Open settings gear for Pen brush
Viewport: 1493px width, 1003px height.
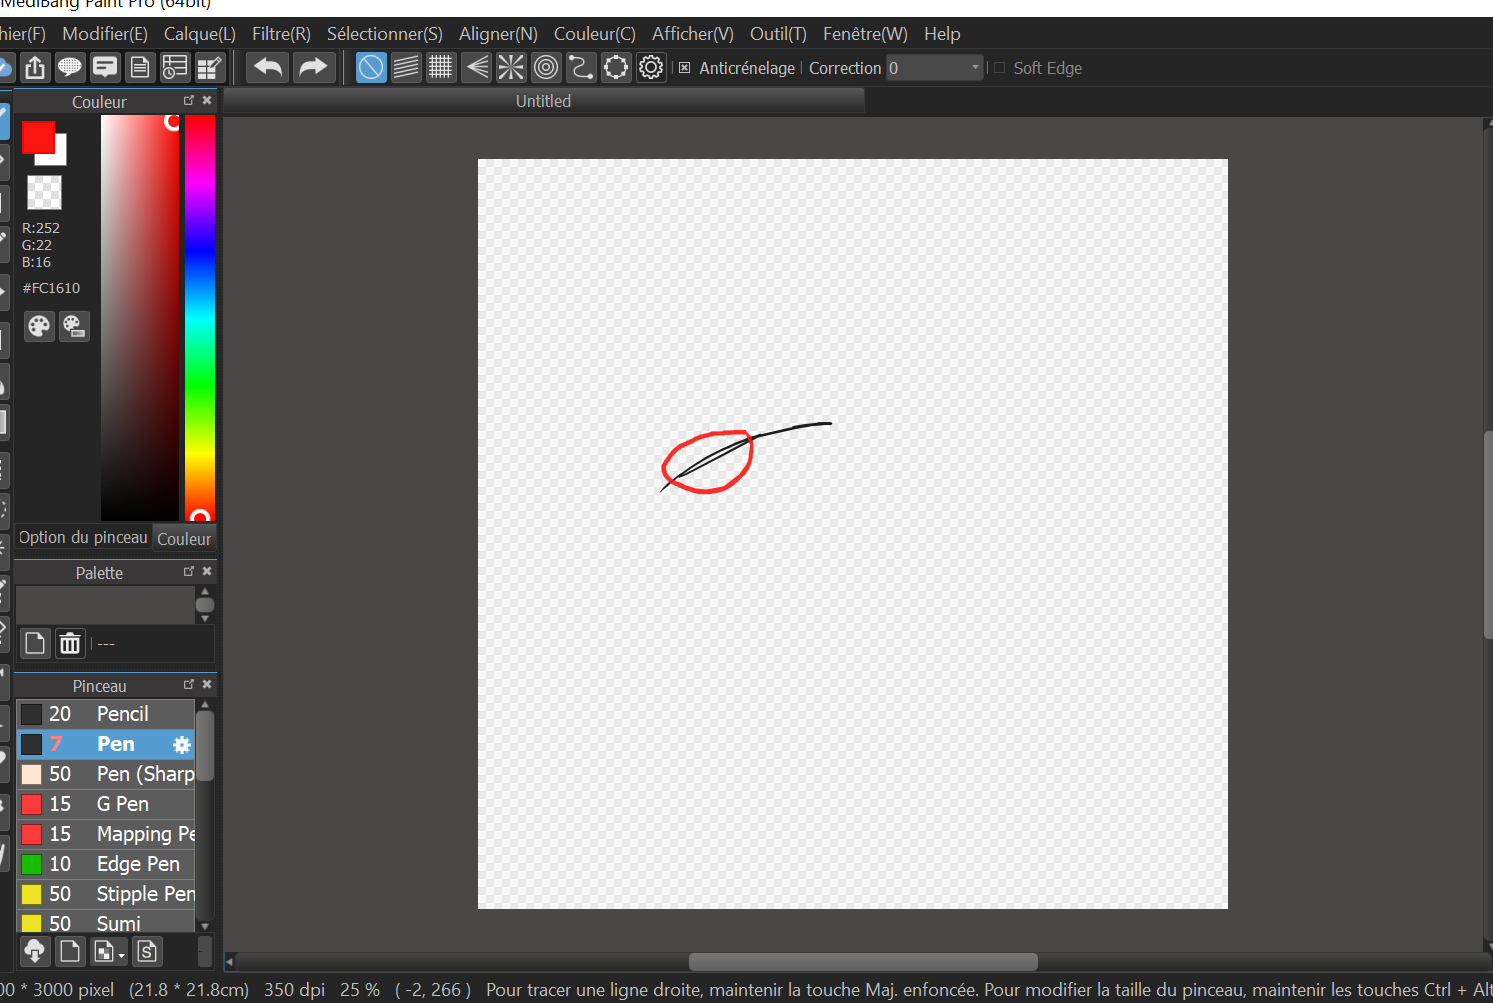pos(181,744)
